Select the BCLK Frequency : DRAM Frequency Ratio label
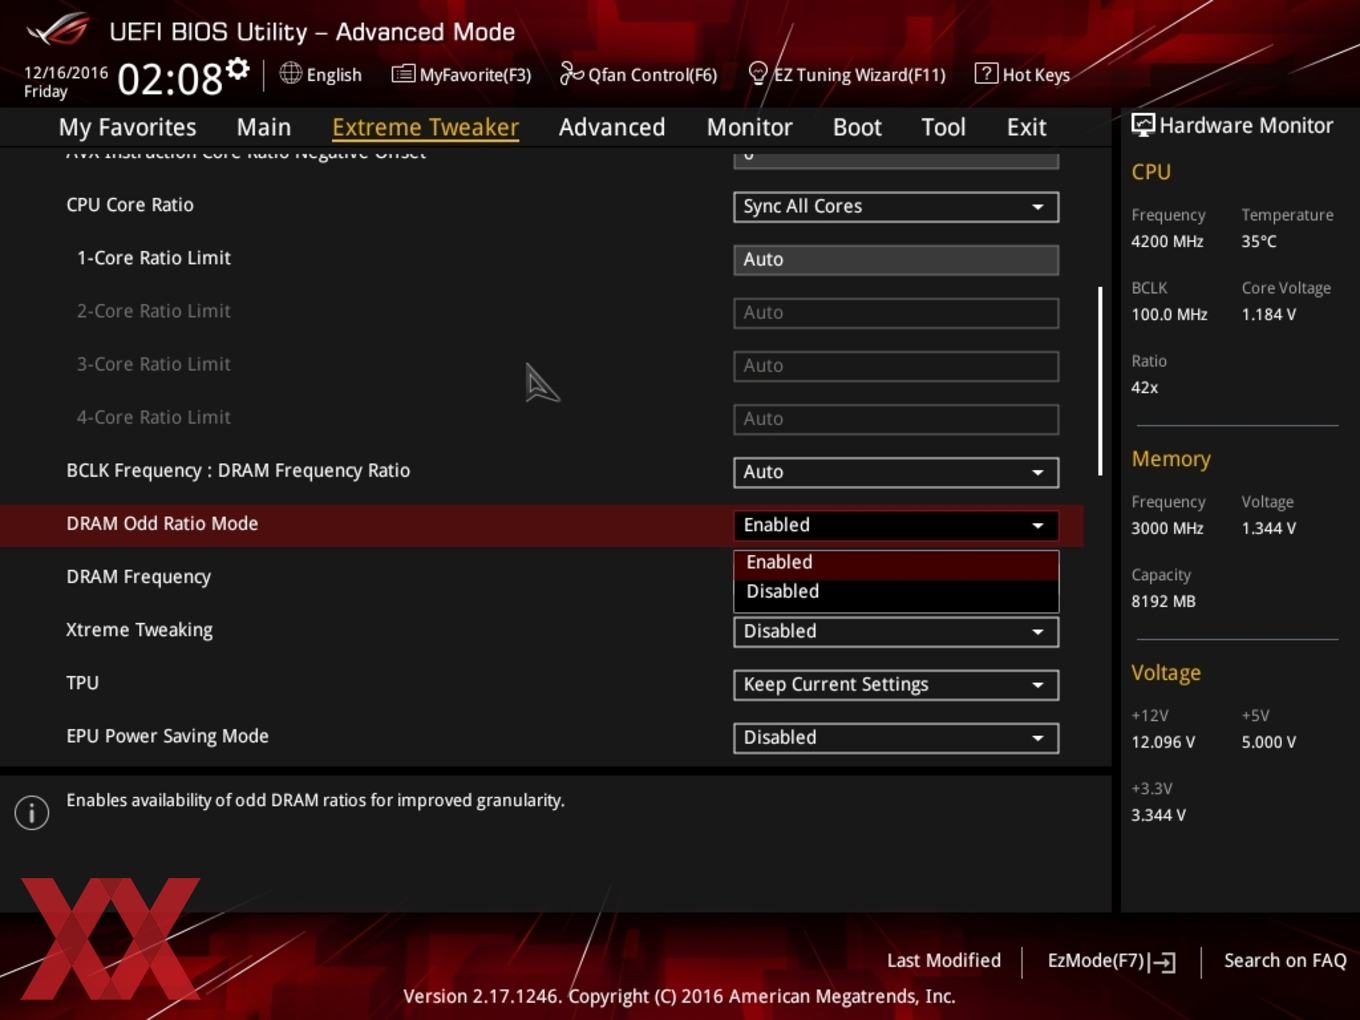 (238, 470)
